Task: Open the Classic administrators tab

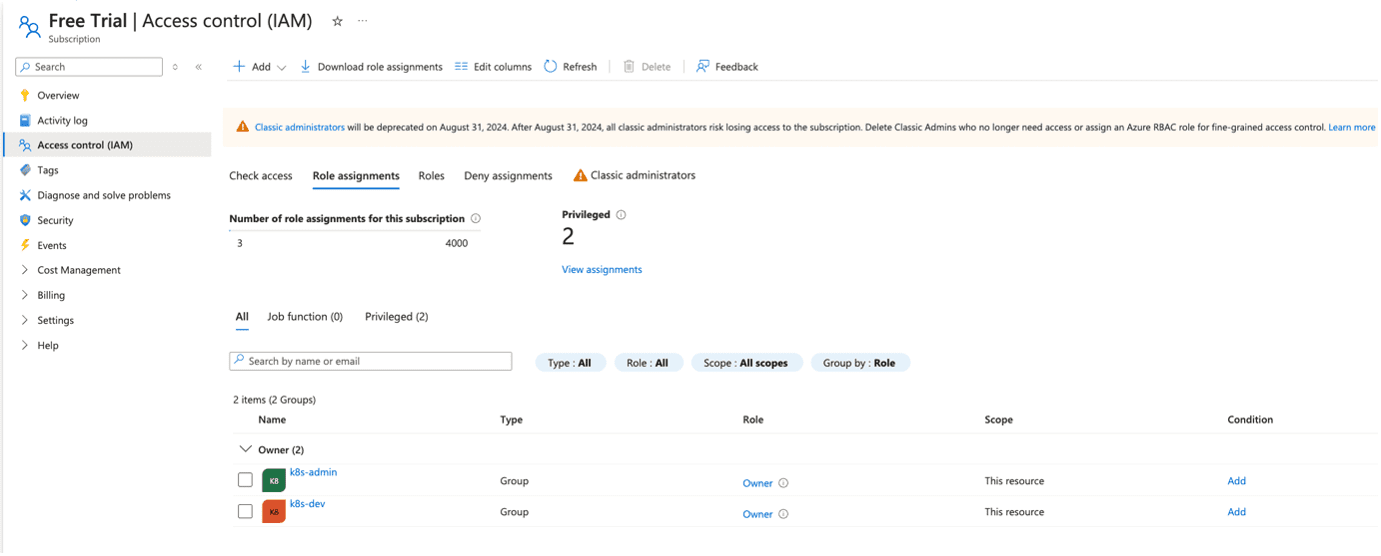Action: [x=634, y=175]
